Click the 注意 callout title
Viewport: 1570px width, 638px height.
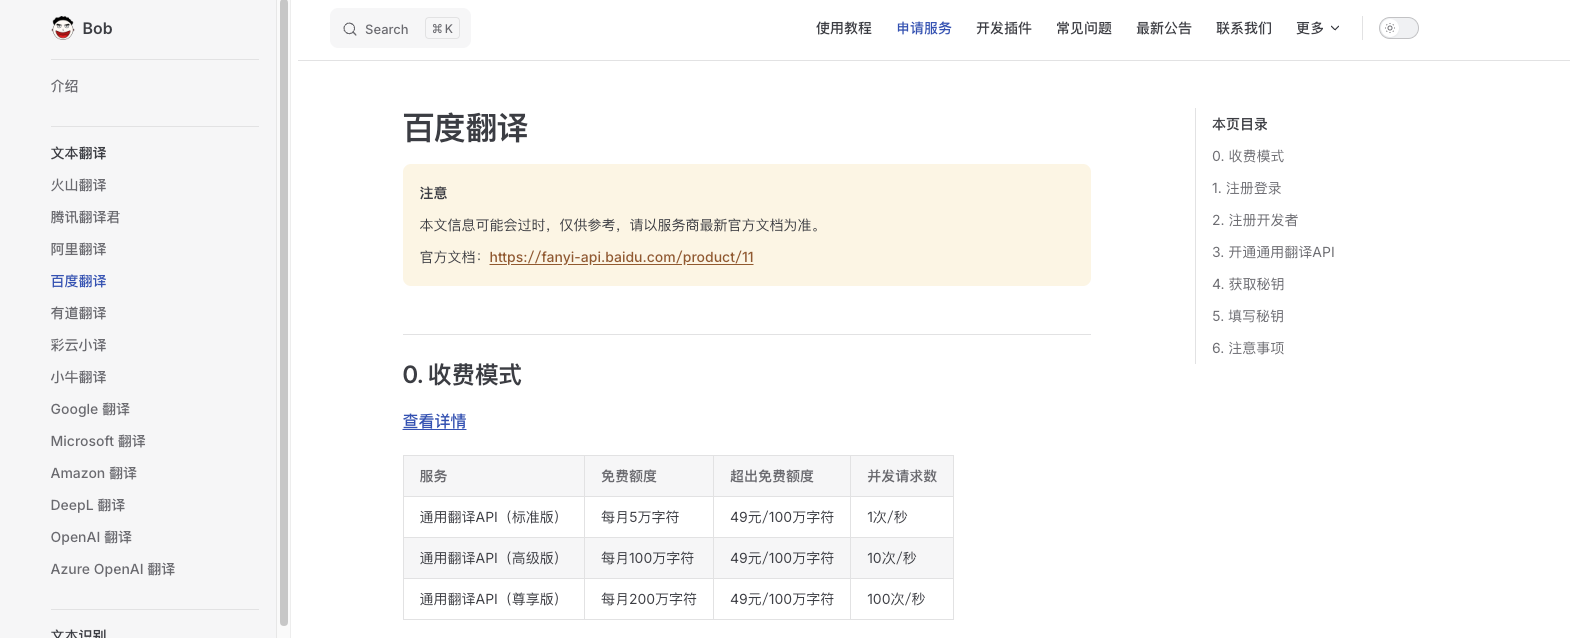433,193
